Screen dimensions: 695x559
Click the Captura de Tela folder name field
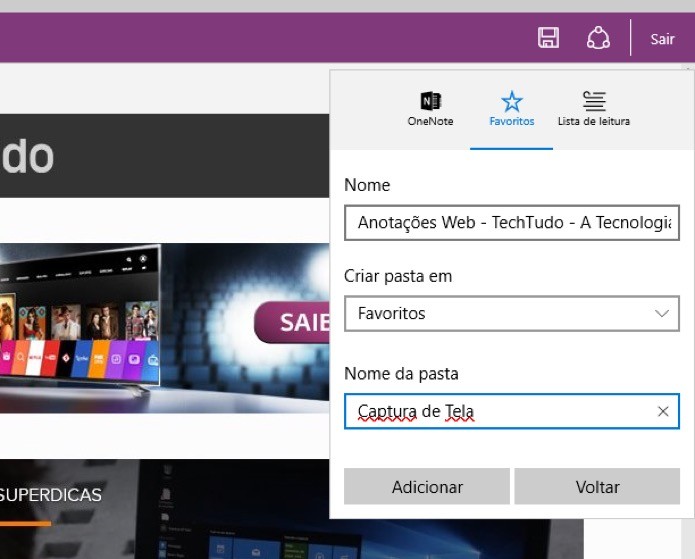511,411
